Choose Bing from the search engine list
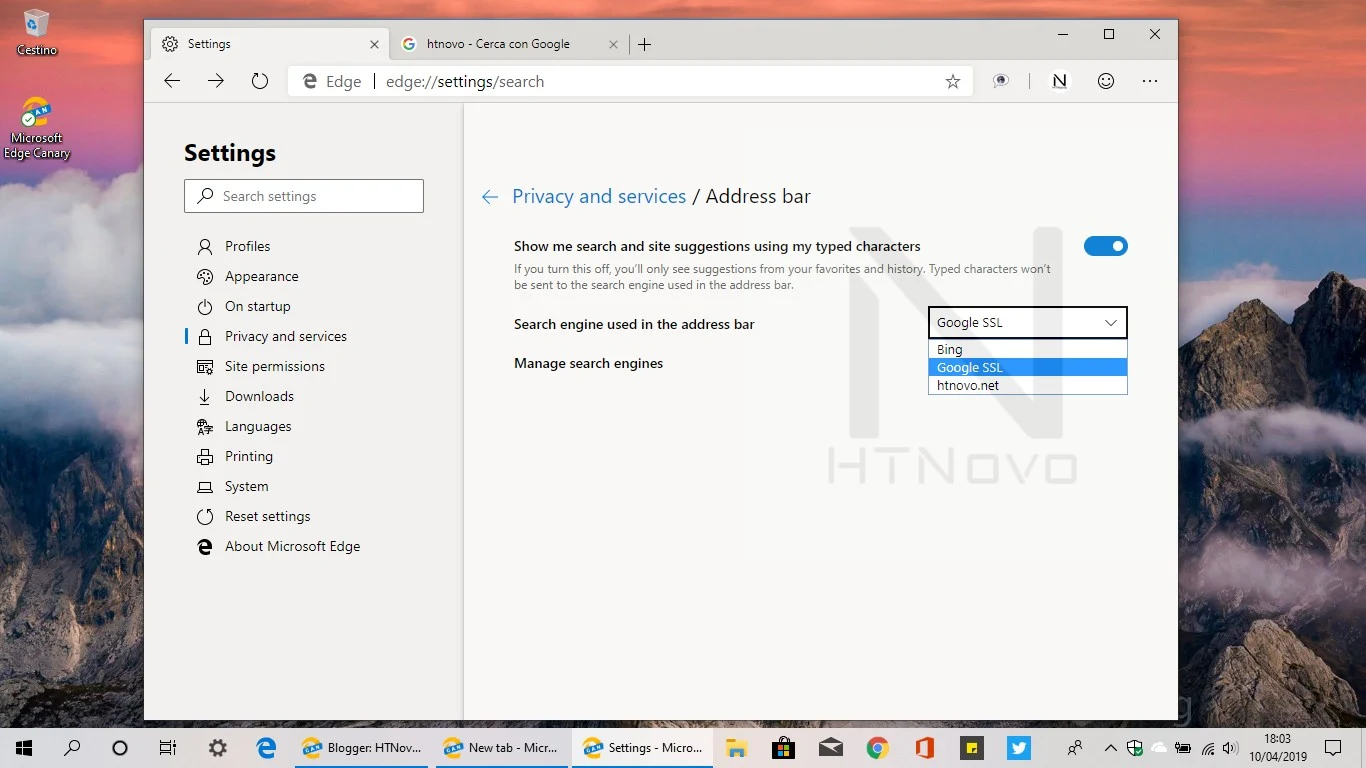Image resolution: width=1366 pixels, height=768 pixels. click(x=1027, y=350)
